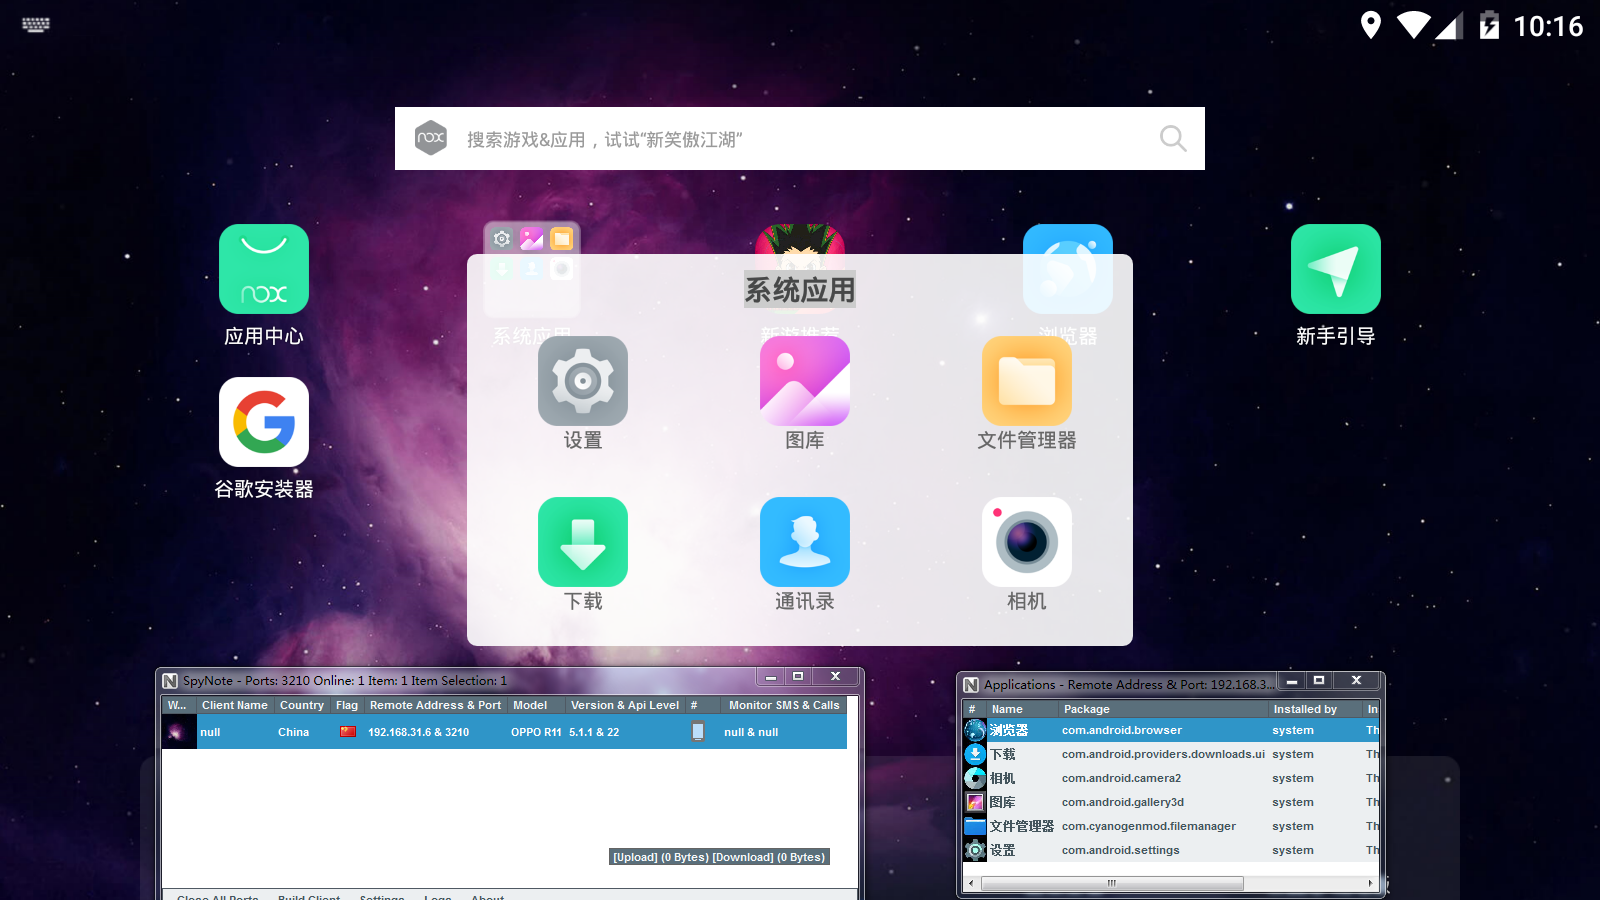Screen dimensions: 1600x900
Task: Open the 图库 gallery app
Action: tap(805, 381)
